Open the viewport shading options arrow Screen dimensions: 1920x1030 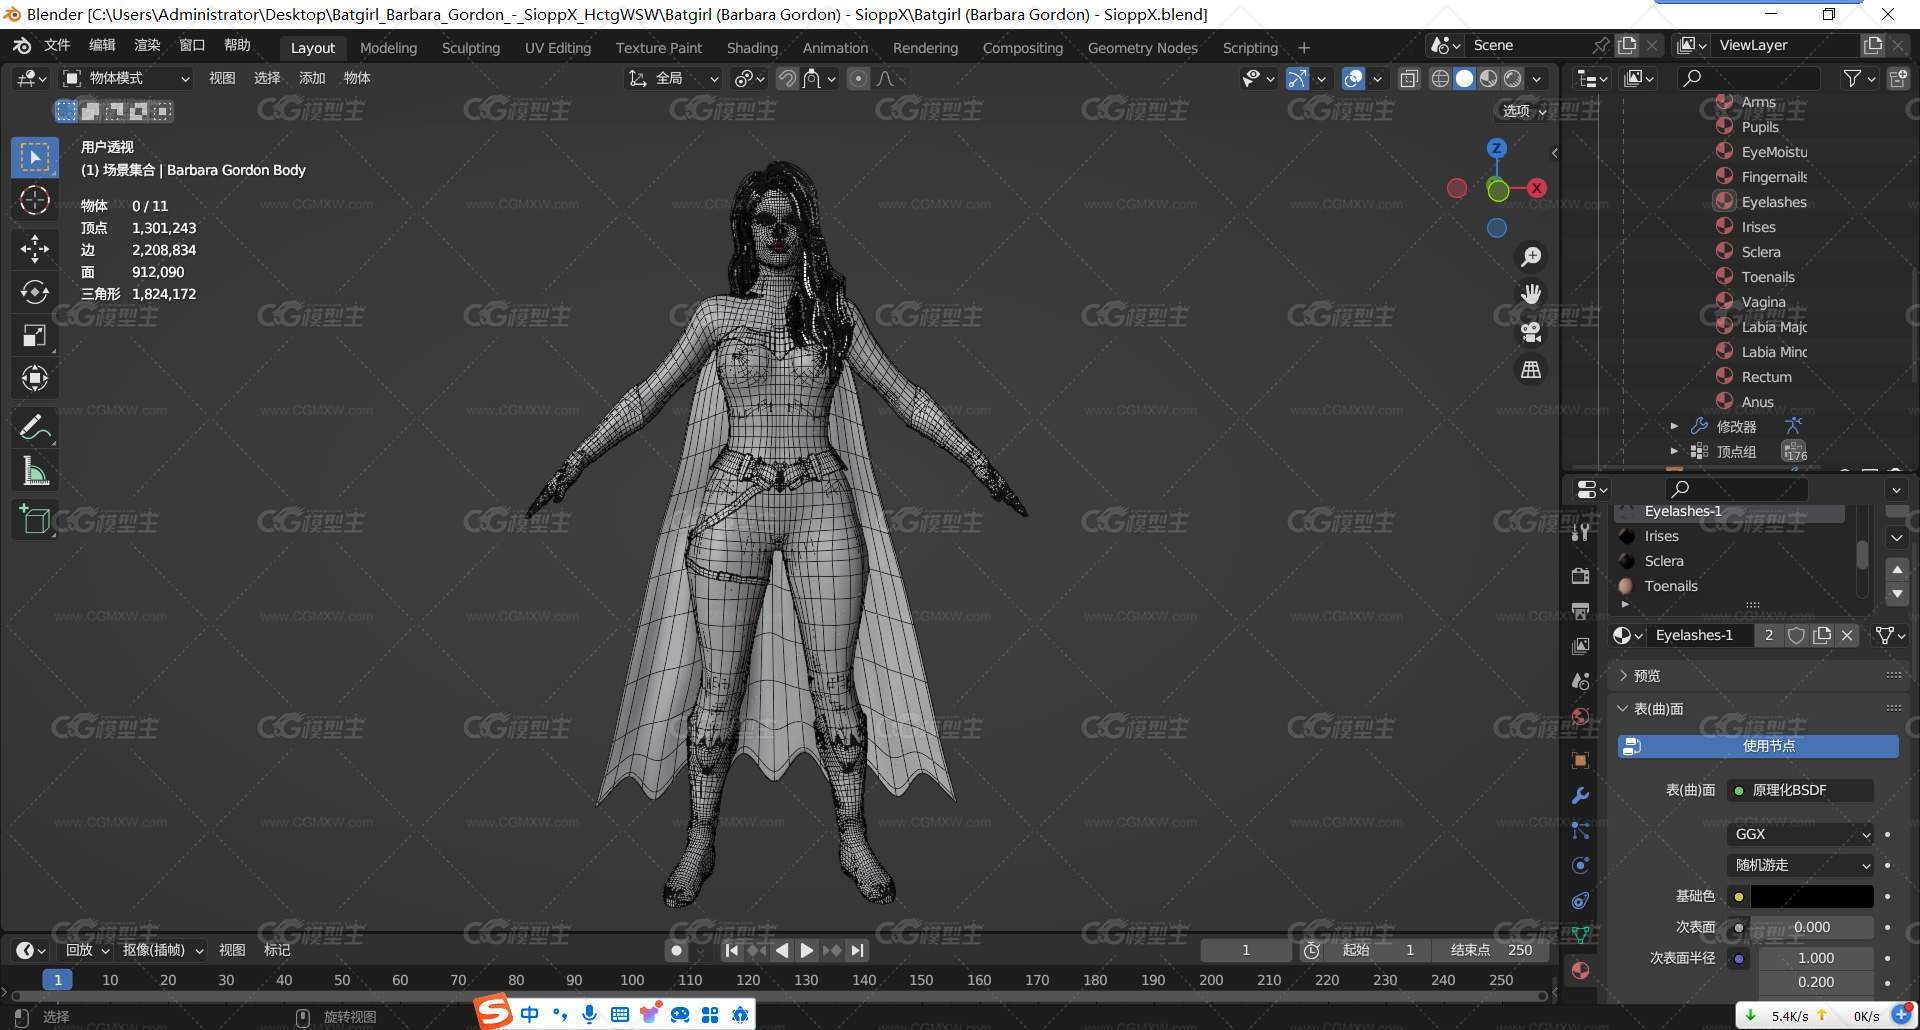(1537, 78)
